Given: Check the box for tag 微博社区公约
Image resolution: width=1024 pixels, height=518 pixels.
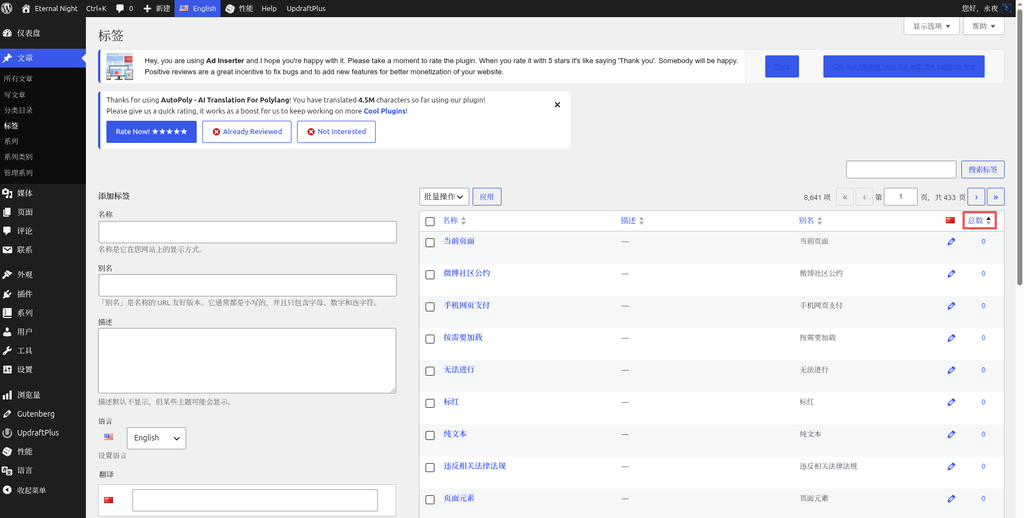Looking at the screenshot, I should coord(430,274).
